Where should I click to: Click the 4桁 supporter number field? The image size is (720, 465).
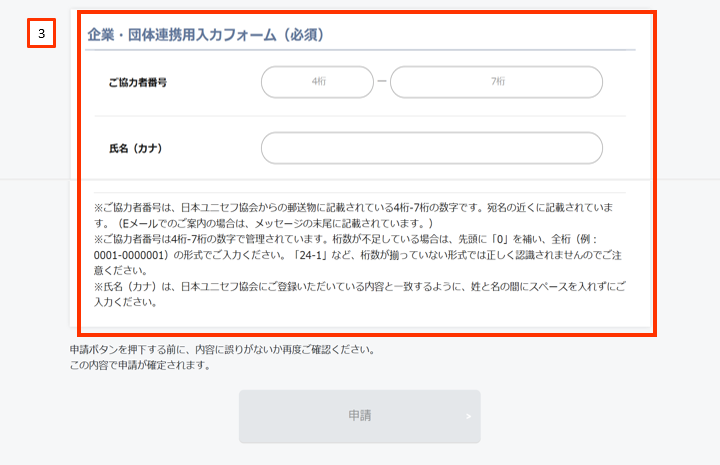(x=317, y=82)
